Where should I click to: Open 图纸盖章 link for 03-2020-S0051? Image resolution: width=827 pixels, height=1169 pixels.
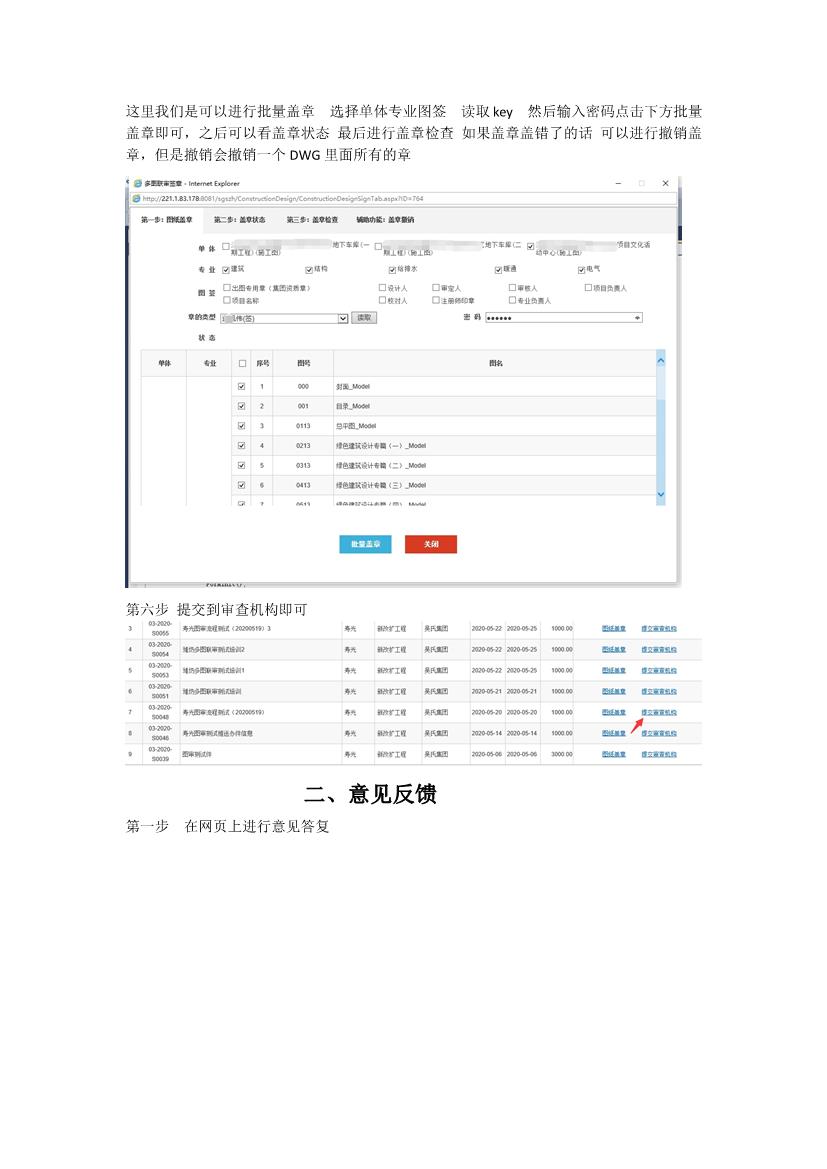(614, 691)
